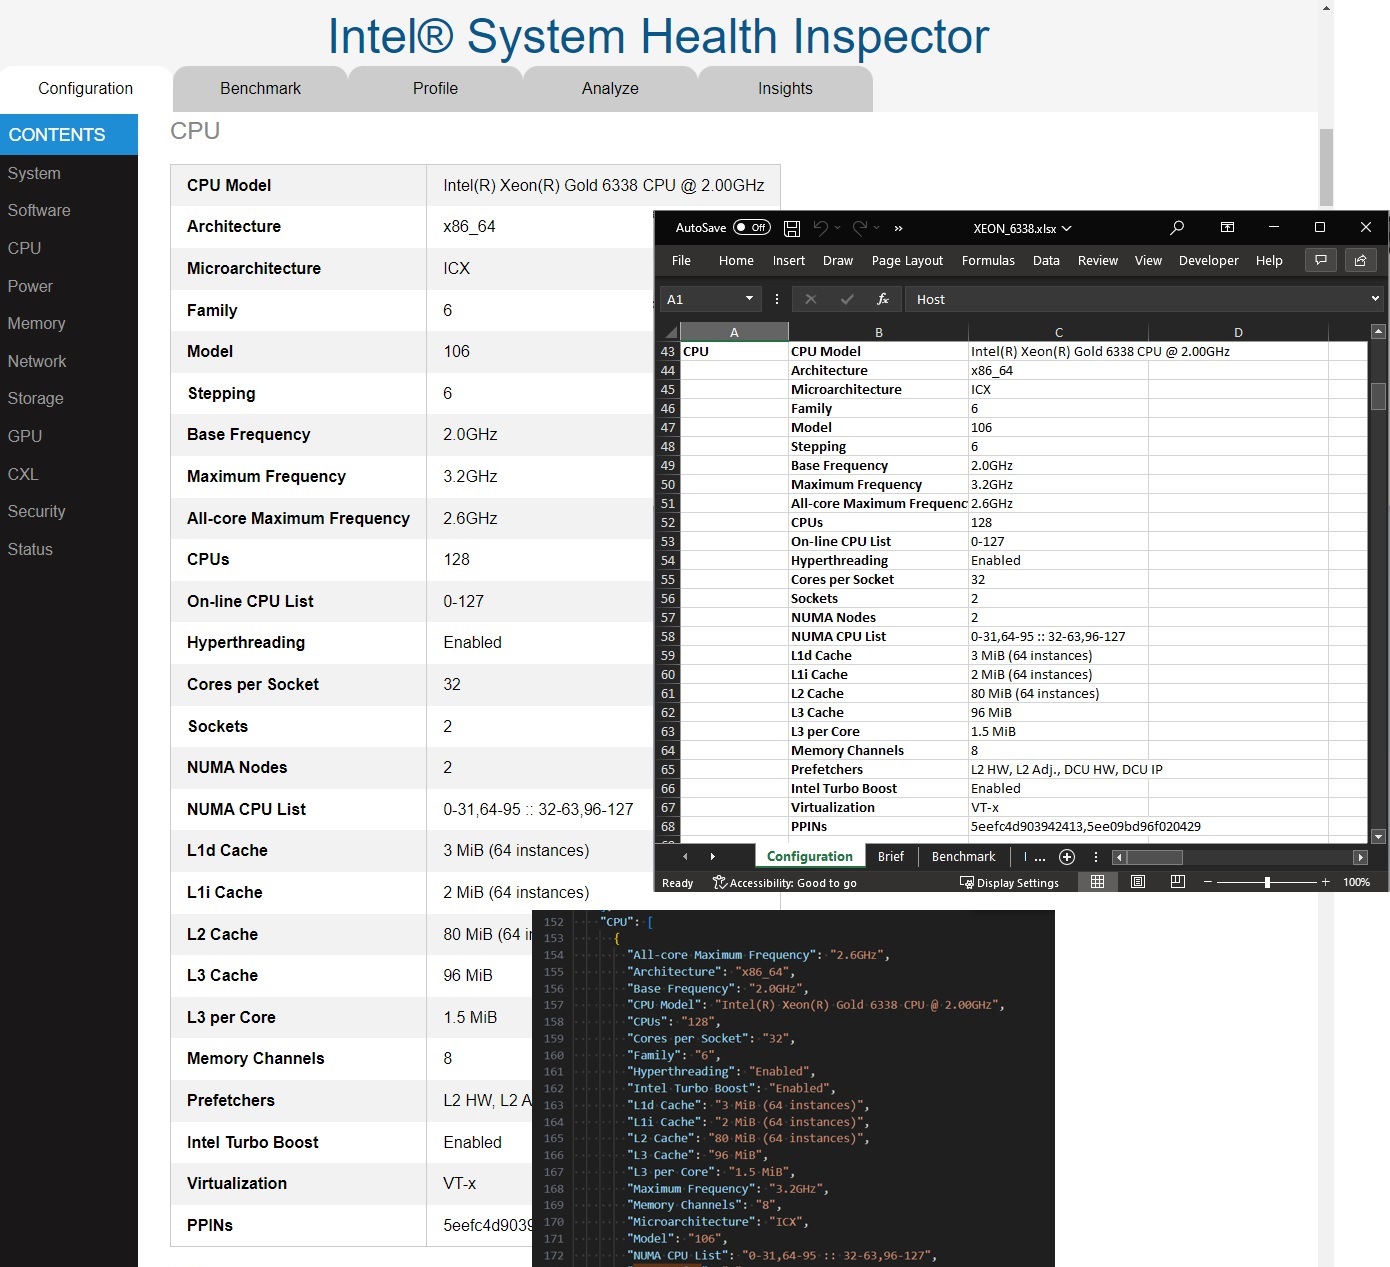Click the web page vertical scrollbar thumb
This screenshot has width=1390, height=1267.
[1326, 167]
